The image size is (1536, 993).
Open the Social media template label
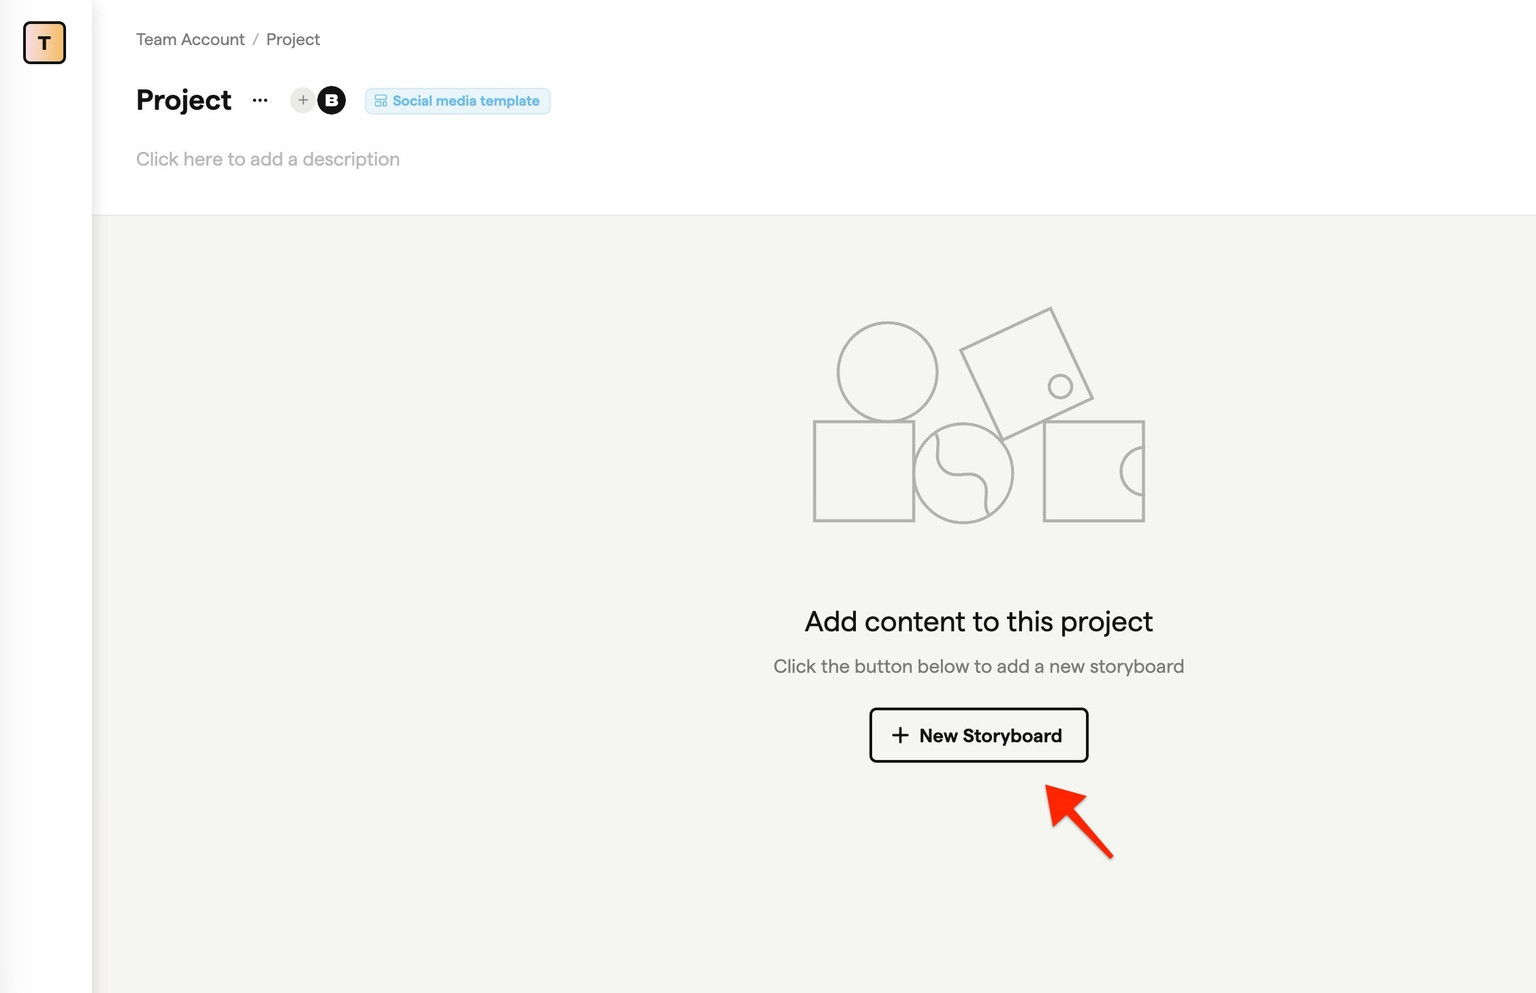[465, 101]
